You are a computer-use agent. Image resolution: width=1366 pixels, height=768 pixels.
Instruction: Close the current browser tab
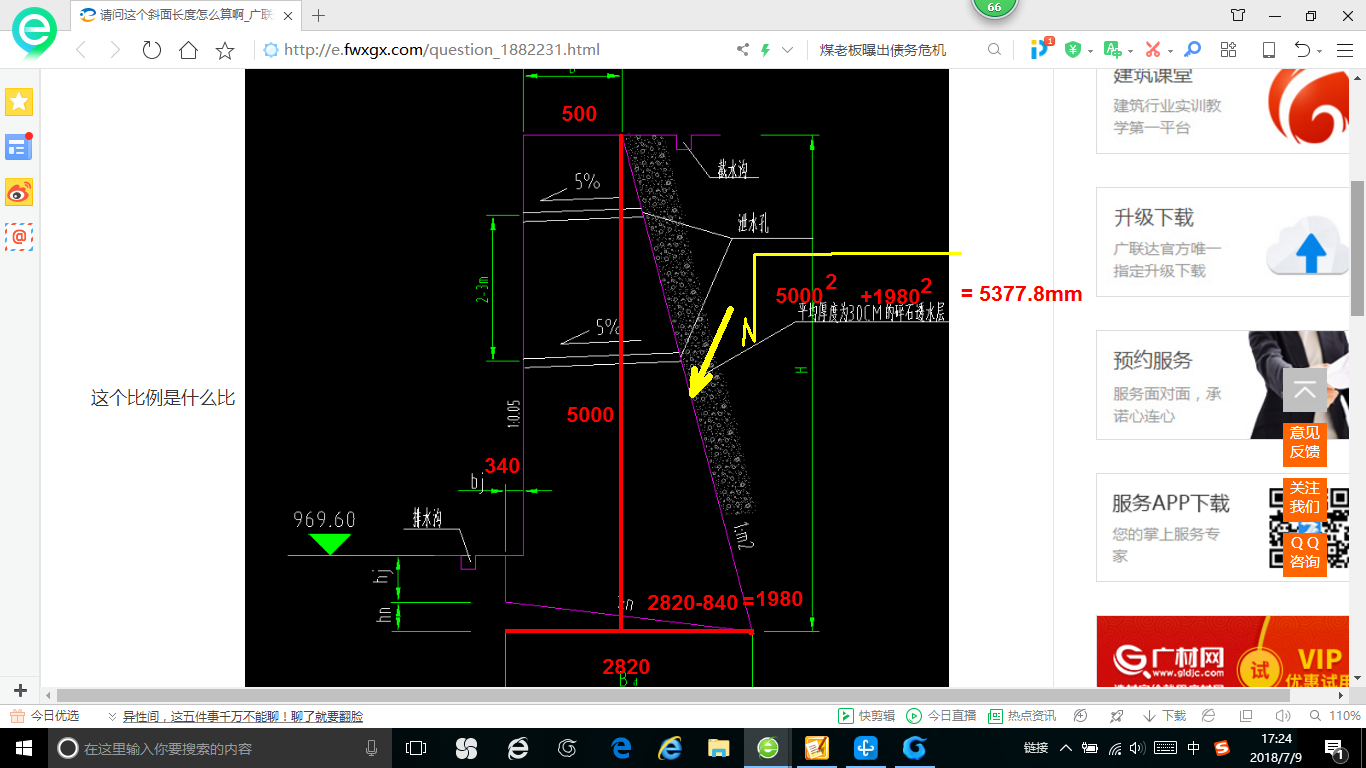290,16
